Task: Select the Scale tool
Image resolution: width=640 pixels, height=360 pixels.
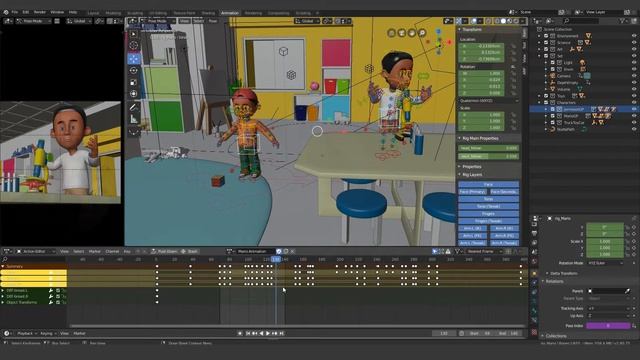Action: point(133,82)
